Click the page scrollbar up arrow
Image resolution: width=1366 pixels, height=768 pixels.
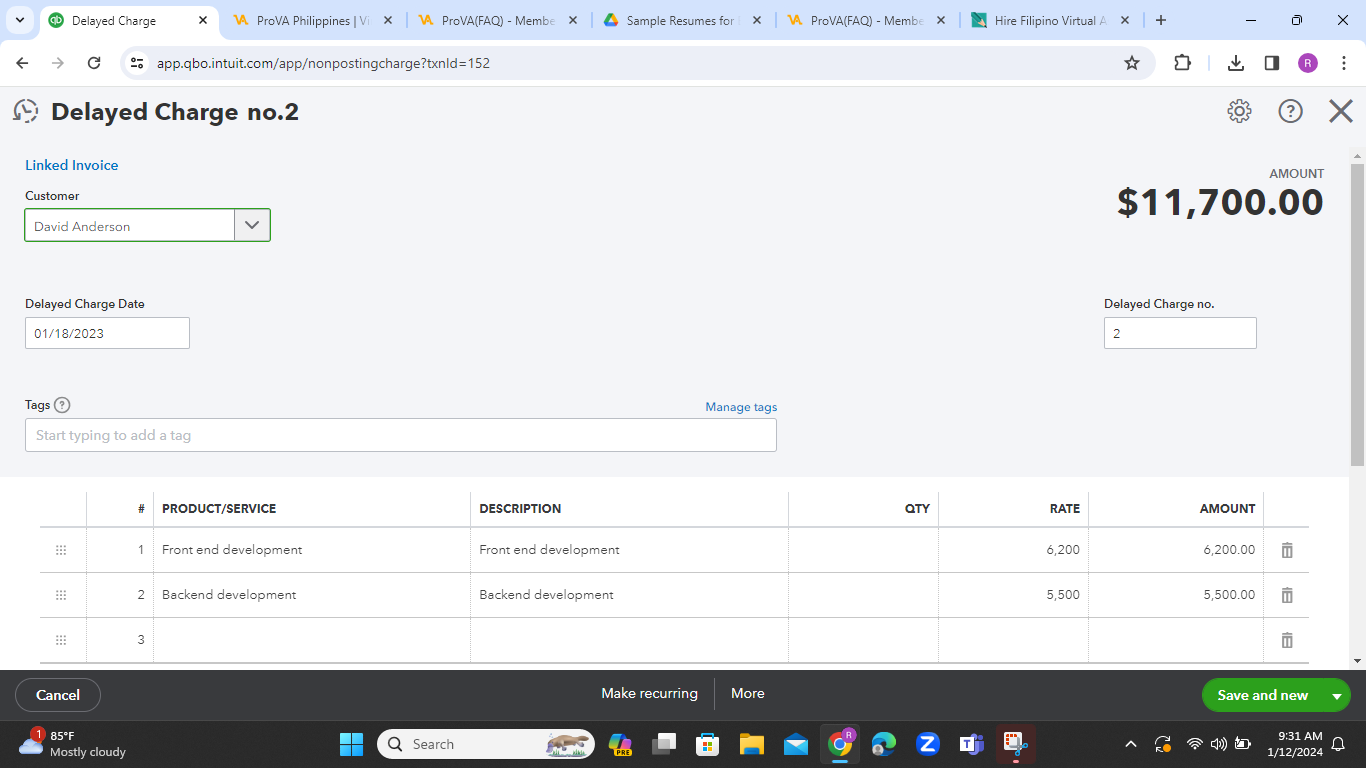1357,155
